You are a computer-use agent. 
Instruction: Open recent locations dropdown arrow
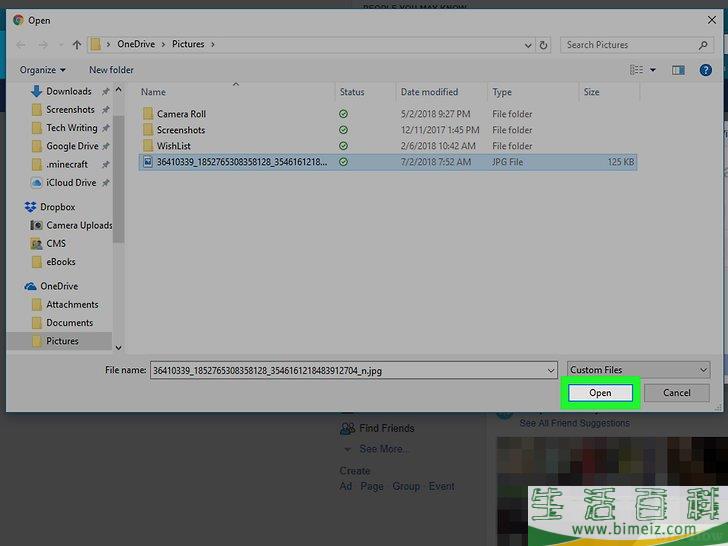(61, 45)
